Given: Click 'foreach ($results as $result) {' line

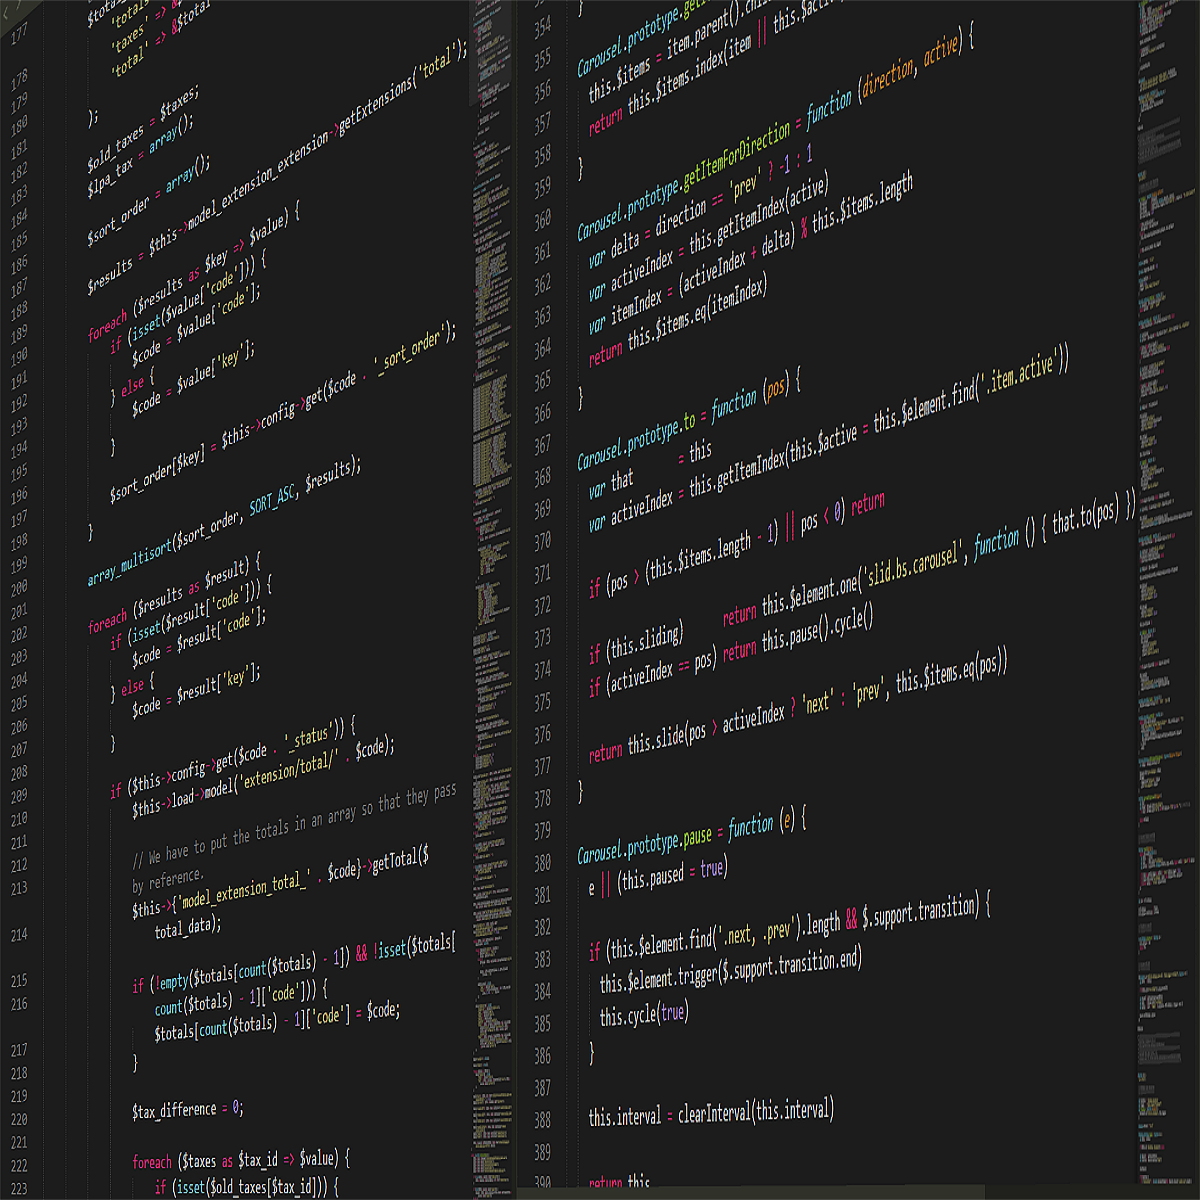Looking at the screenshot, I should [174, 595].
